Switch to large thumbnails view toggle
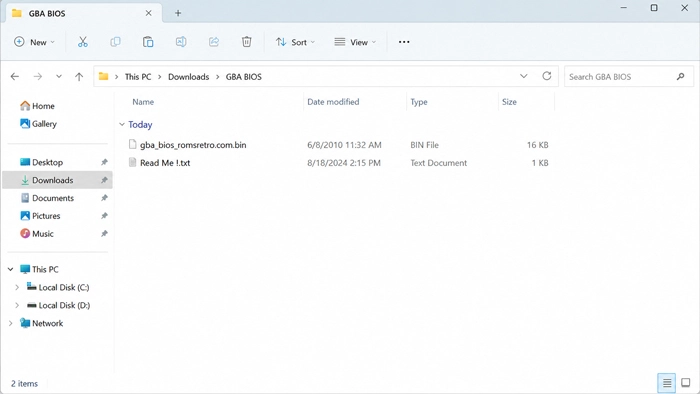This screenshot has height=394, width=700. (685, 383)
